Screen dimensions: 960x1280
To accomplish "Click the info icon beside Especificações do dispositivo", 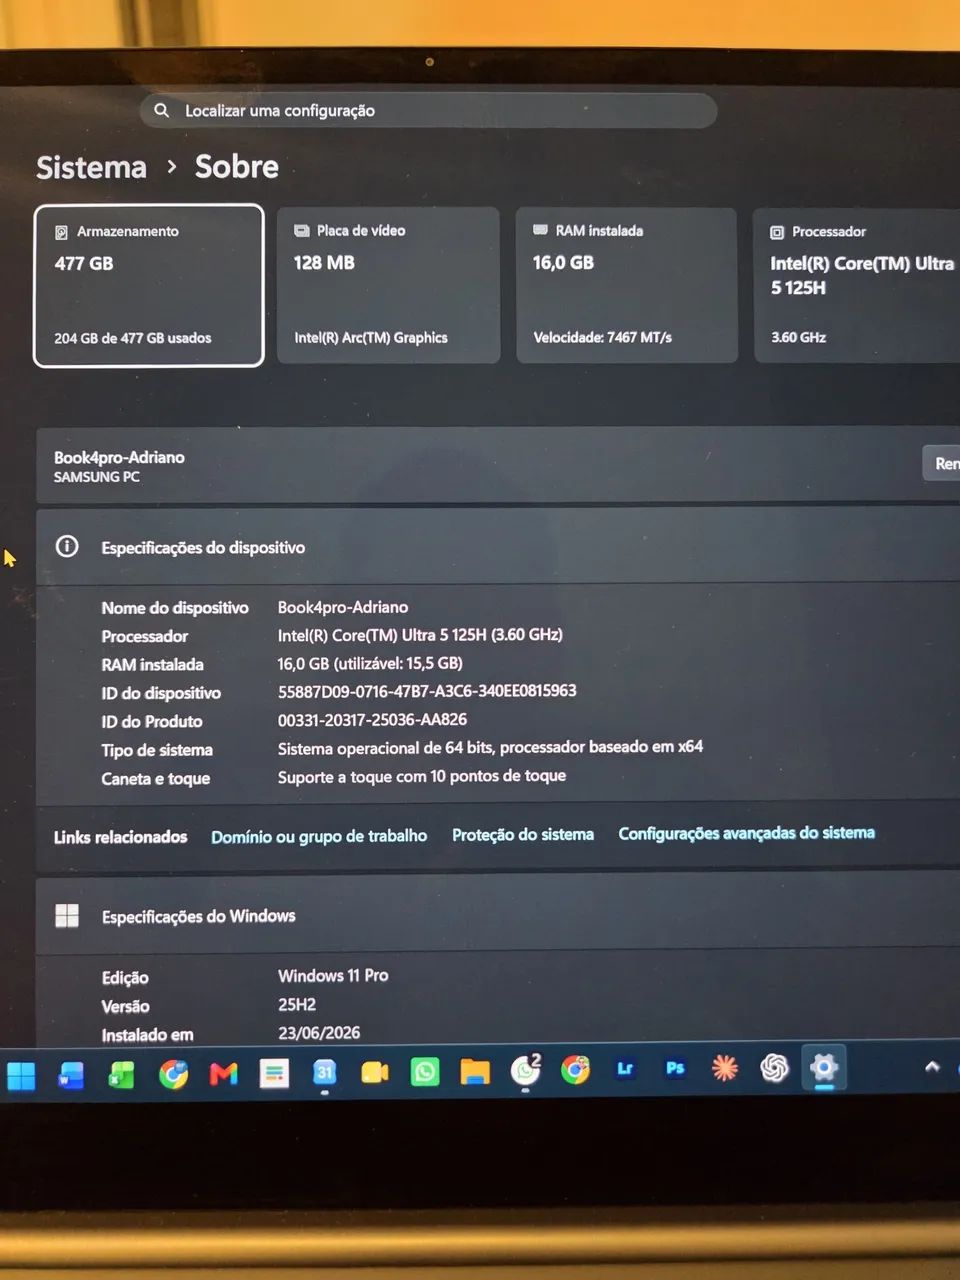I will [67, 546].
